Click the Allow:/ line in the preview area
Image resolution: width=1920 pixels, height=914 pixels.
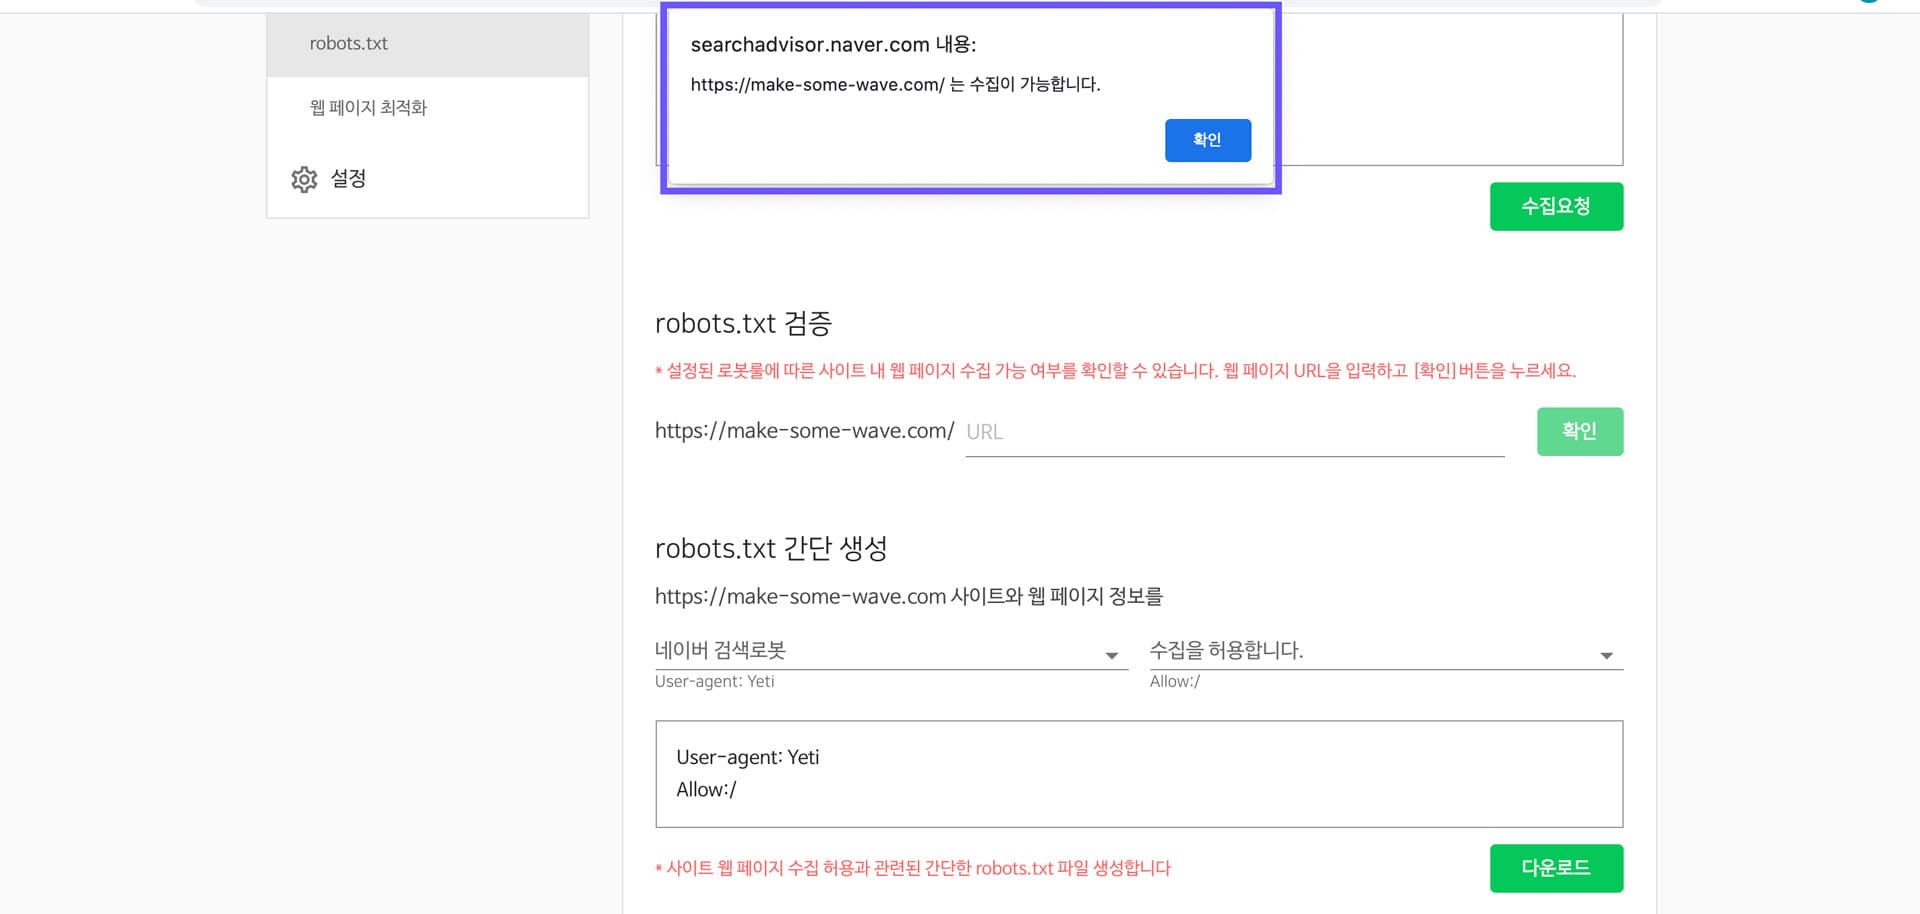tap(705, 789)
